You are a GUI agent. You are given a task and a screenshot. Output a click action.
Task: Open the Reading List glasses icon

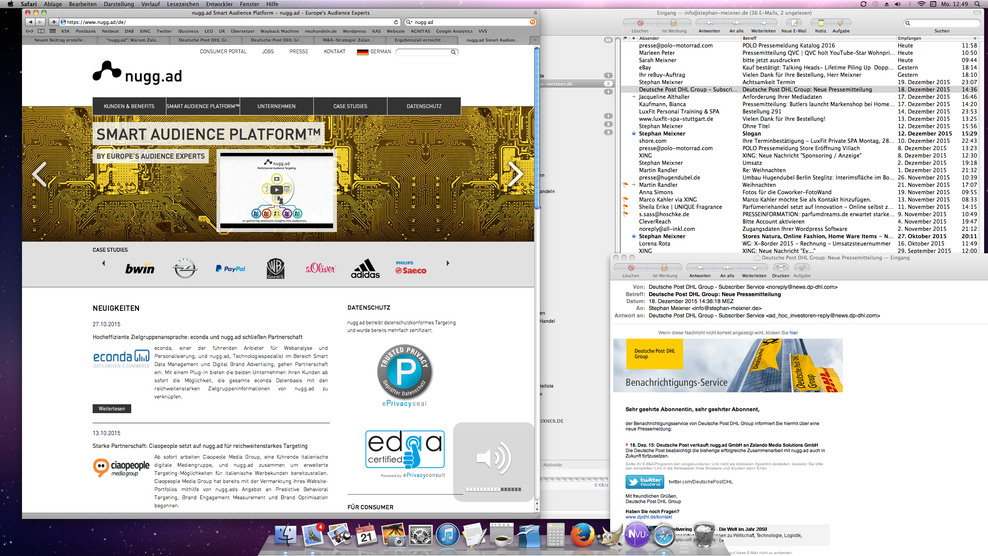30,31
